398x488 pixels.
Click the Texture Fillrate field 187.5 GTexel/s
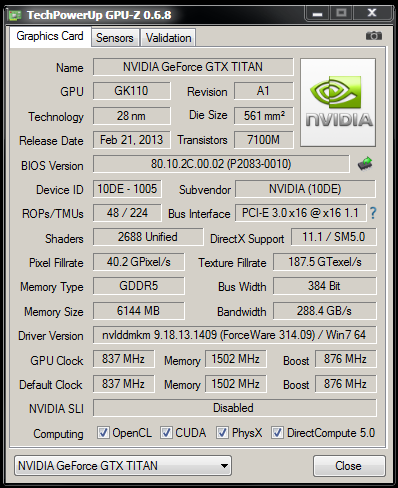point(325,262)
